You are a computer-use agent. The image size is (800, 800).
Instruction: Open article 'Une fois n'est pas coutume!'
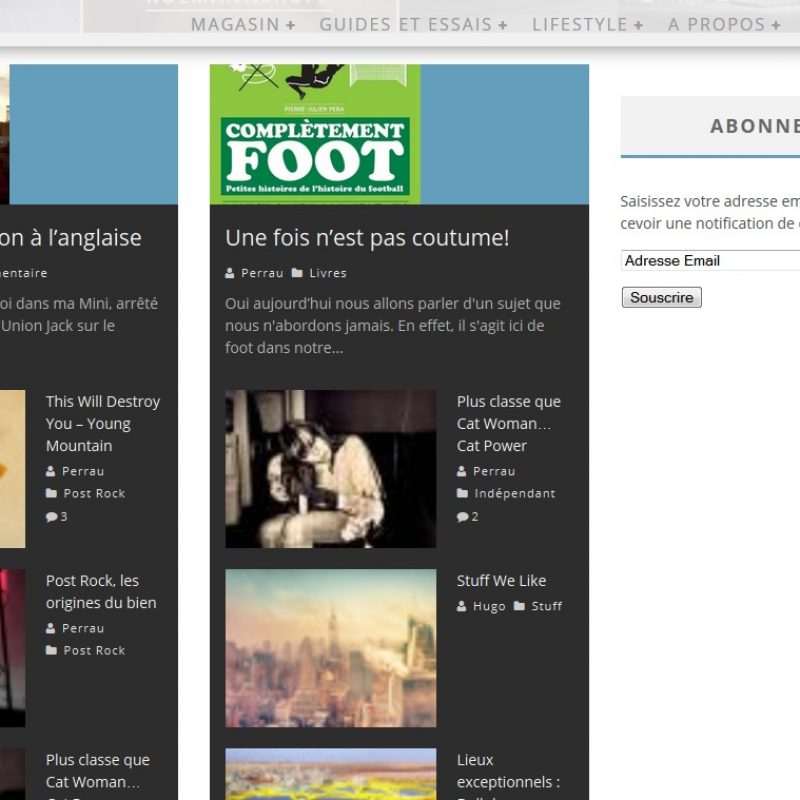coord(367,238)
